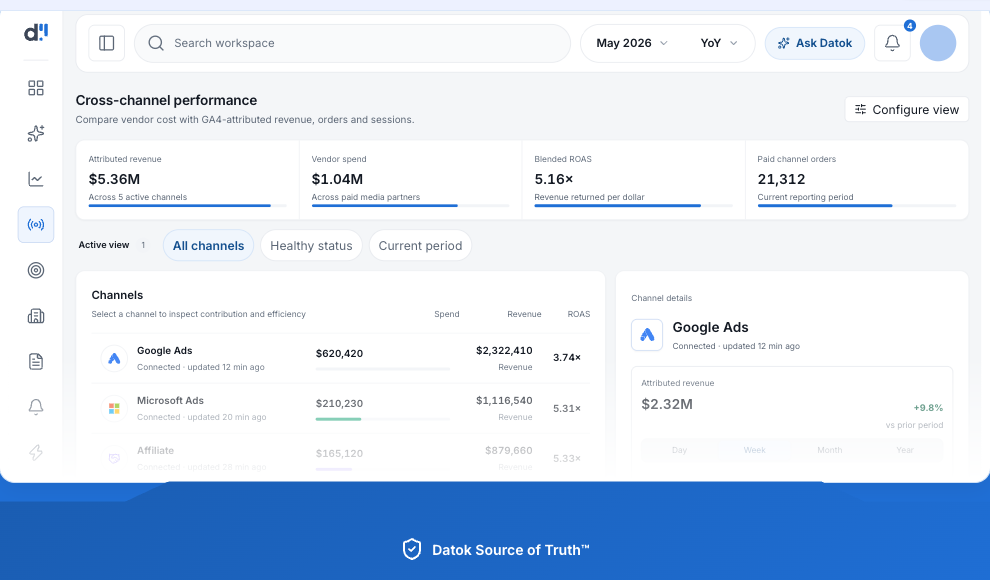The image size is (990, 580).
Task: Open notifications bell with badge 4
Action: 892,43
